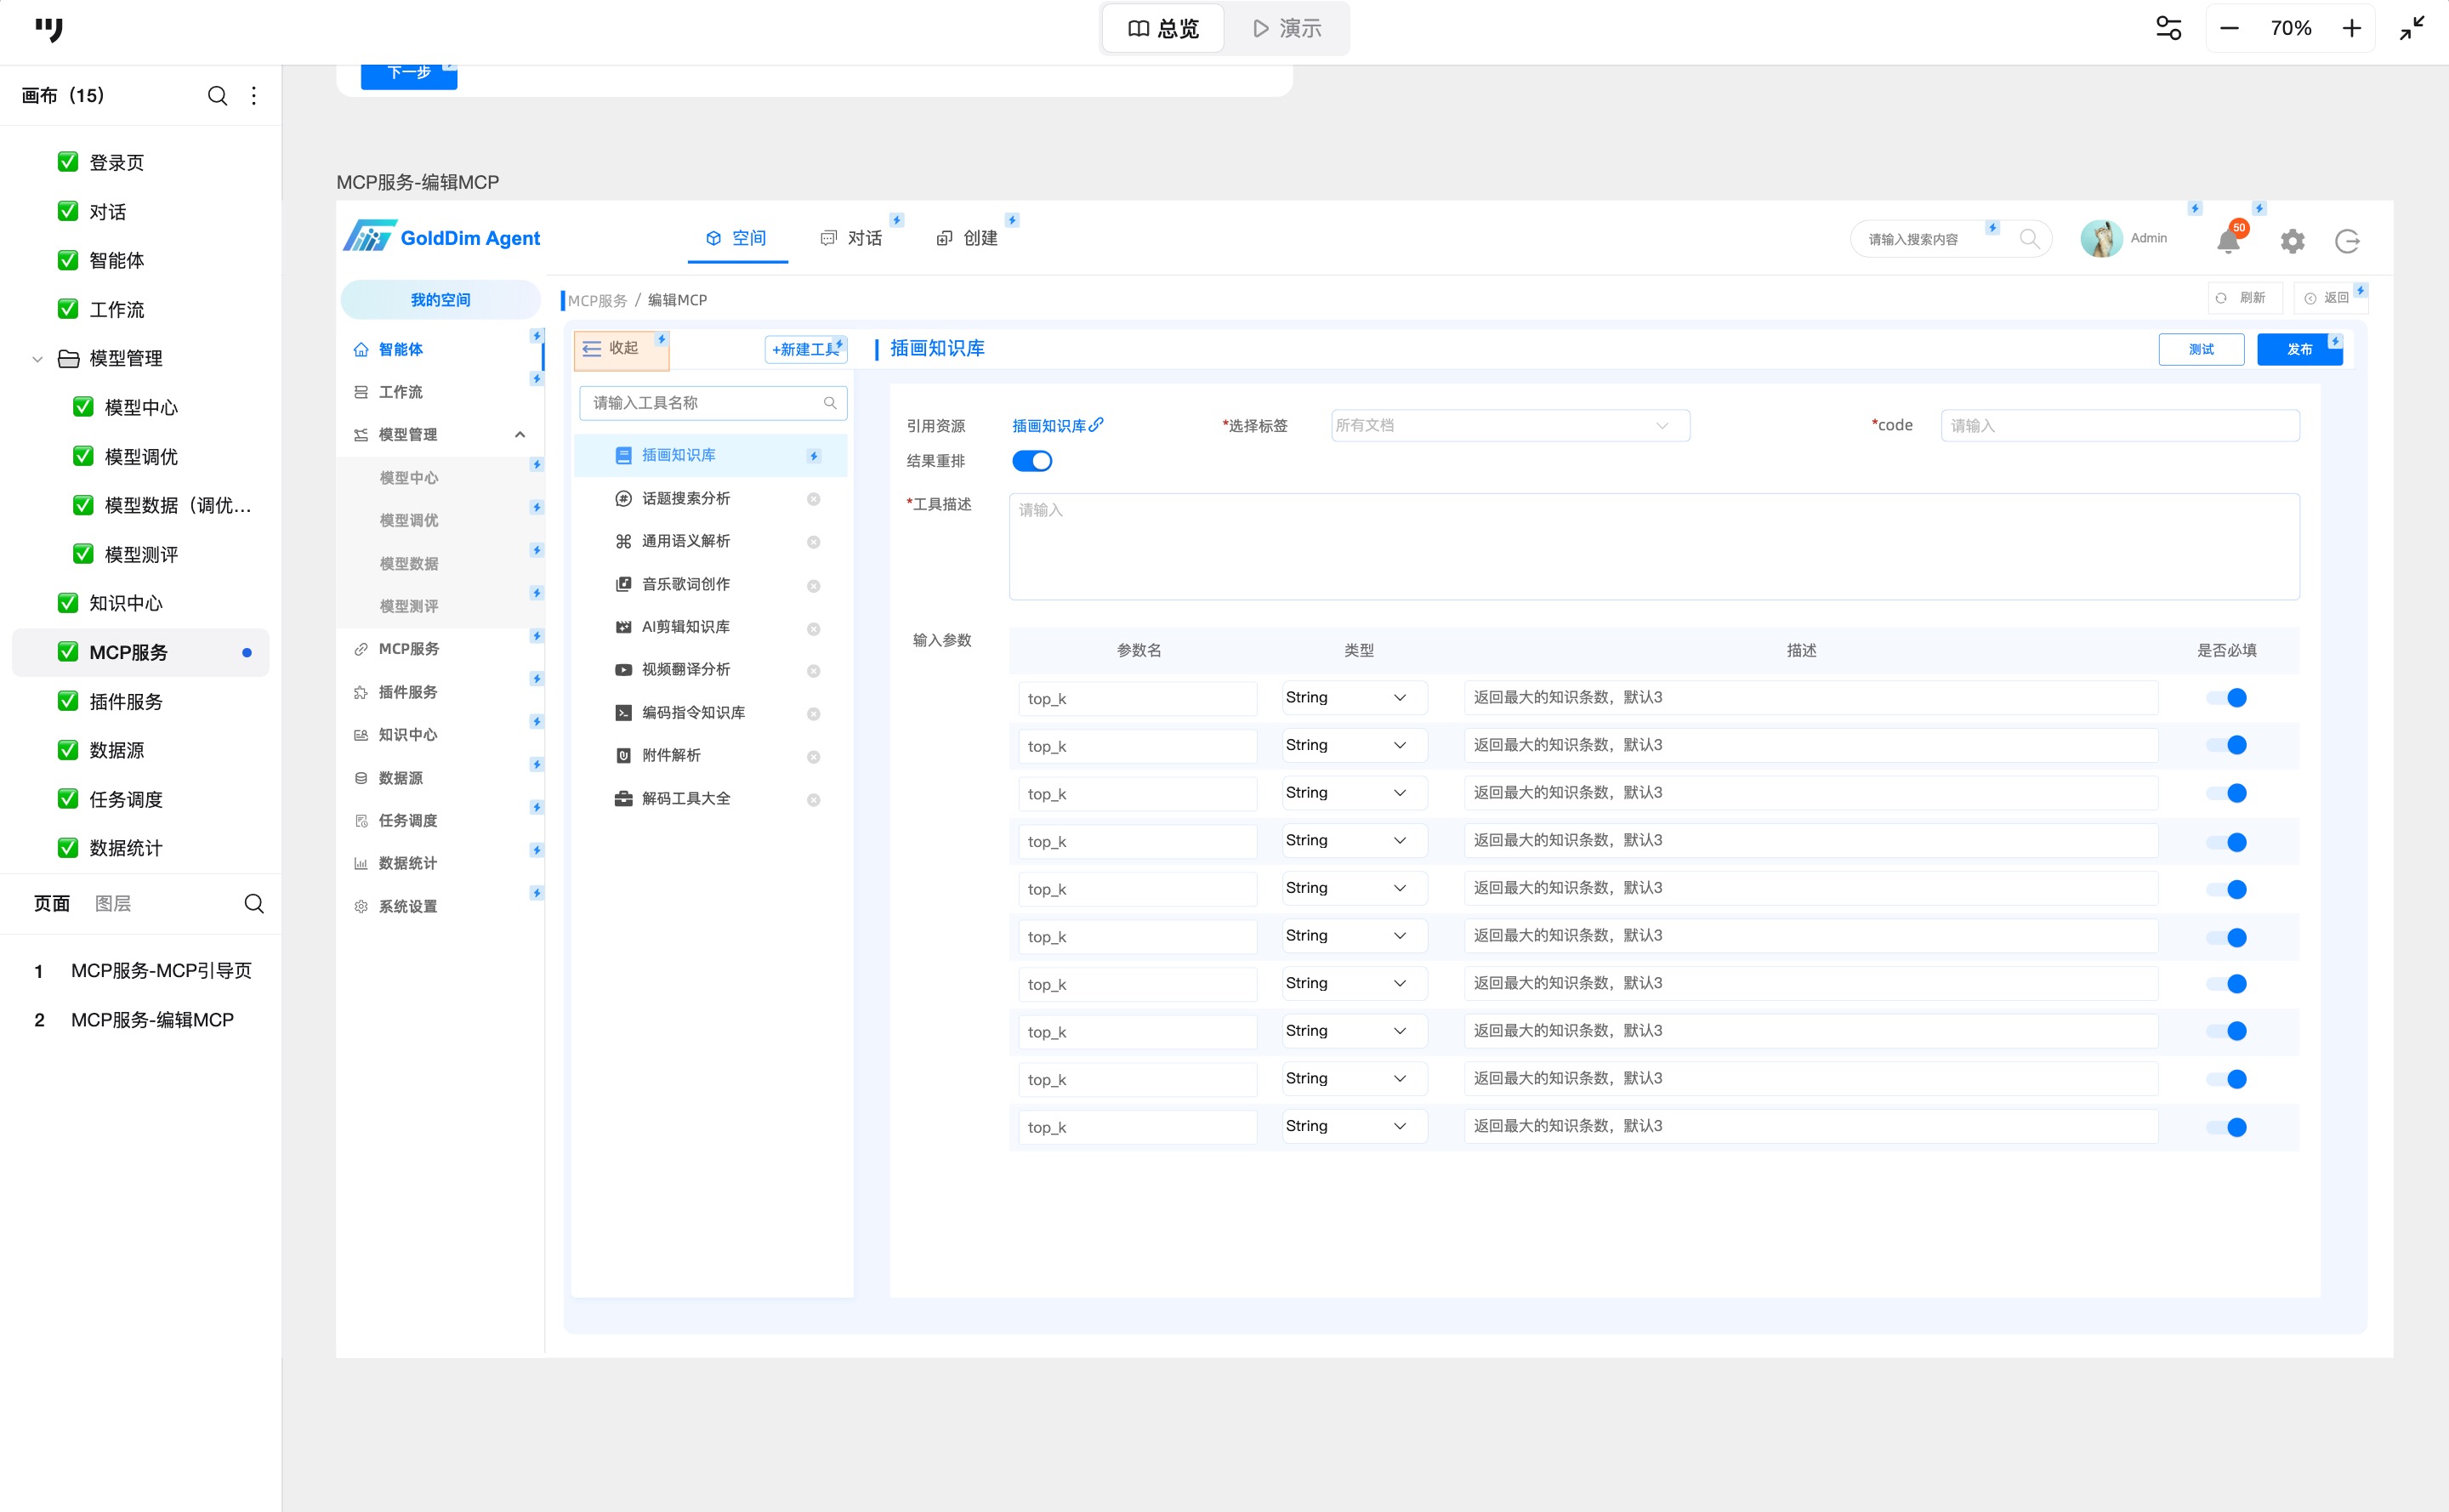This screenshot has width=2449, height=1512.
Task: Click search icon in canvas panel header
Action: (x=217, y=96)
